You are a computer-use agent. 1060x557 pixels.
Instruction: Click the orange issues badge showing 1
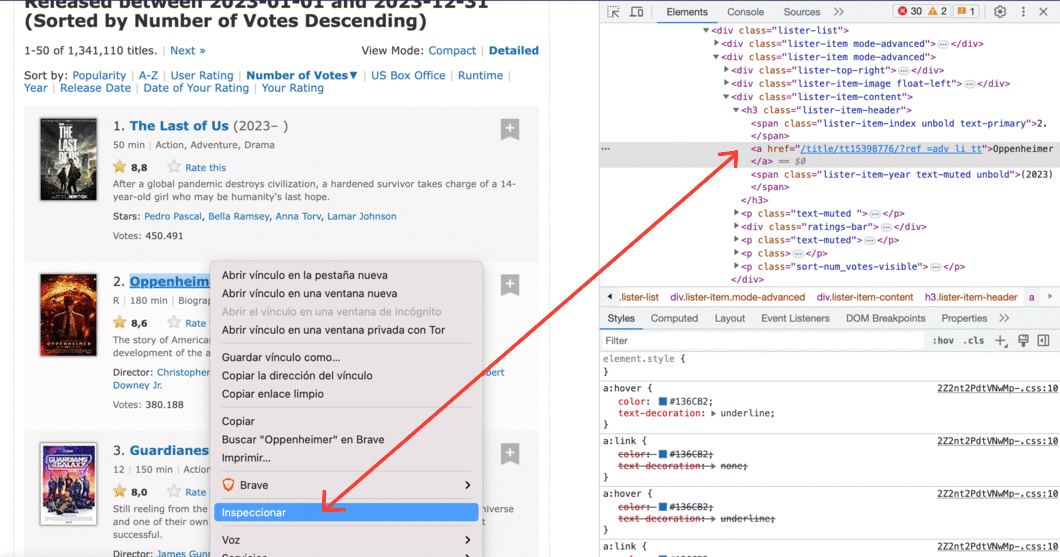pyautogui.click(x=966, y=11)
